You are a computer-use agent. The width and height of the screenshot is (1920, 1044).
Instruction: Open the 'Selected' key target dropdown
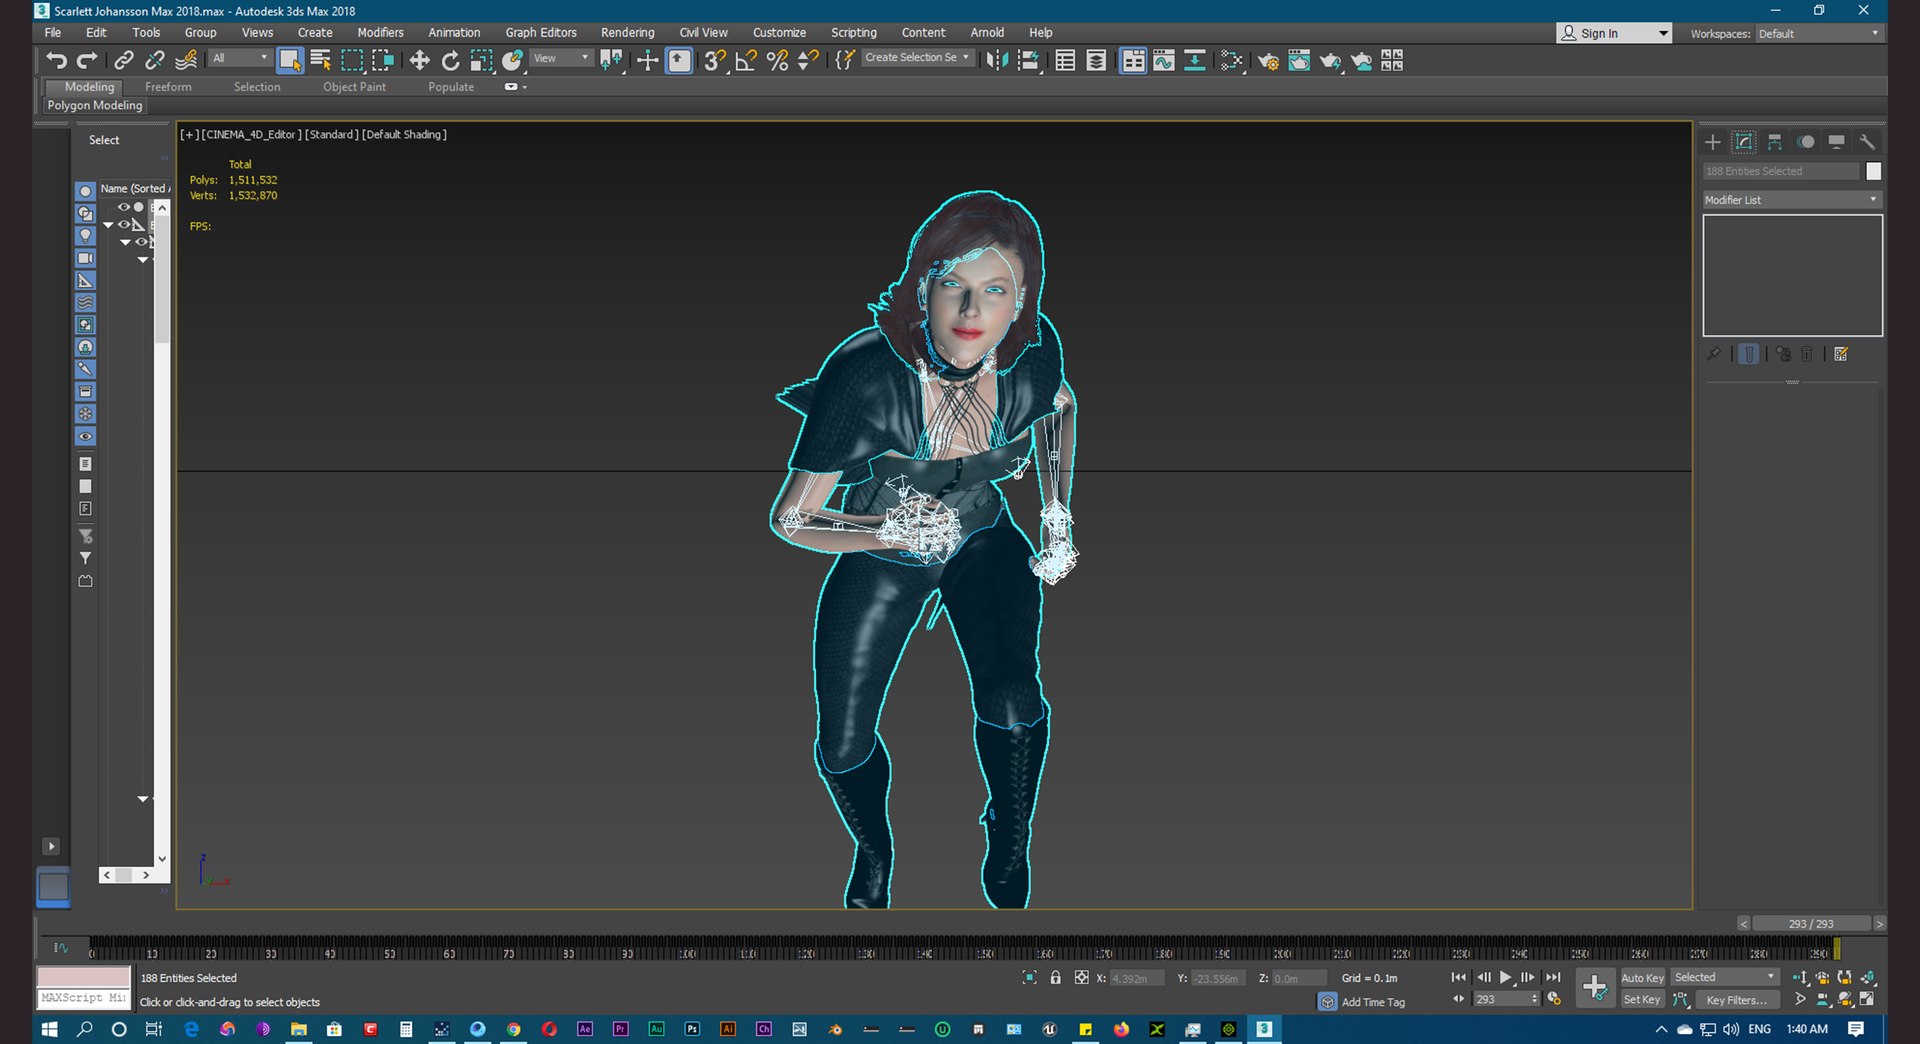[x=1725, y=977]
